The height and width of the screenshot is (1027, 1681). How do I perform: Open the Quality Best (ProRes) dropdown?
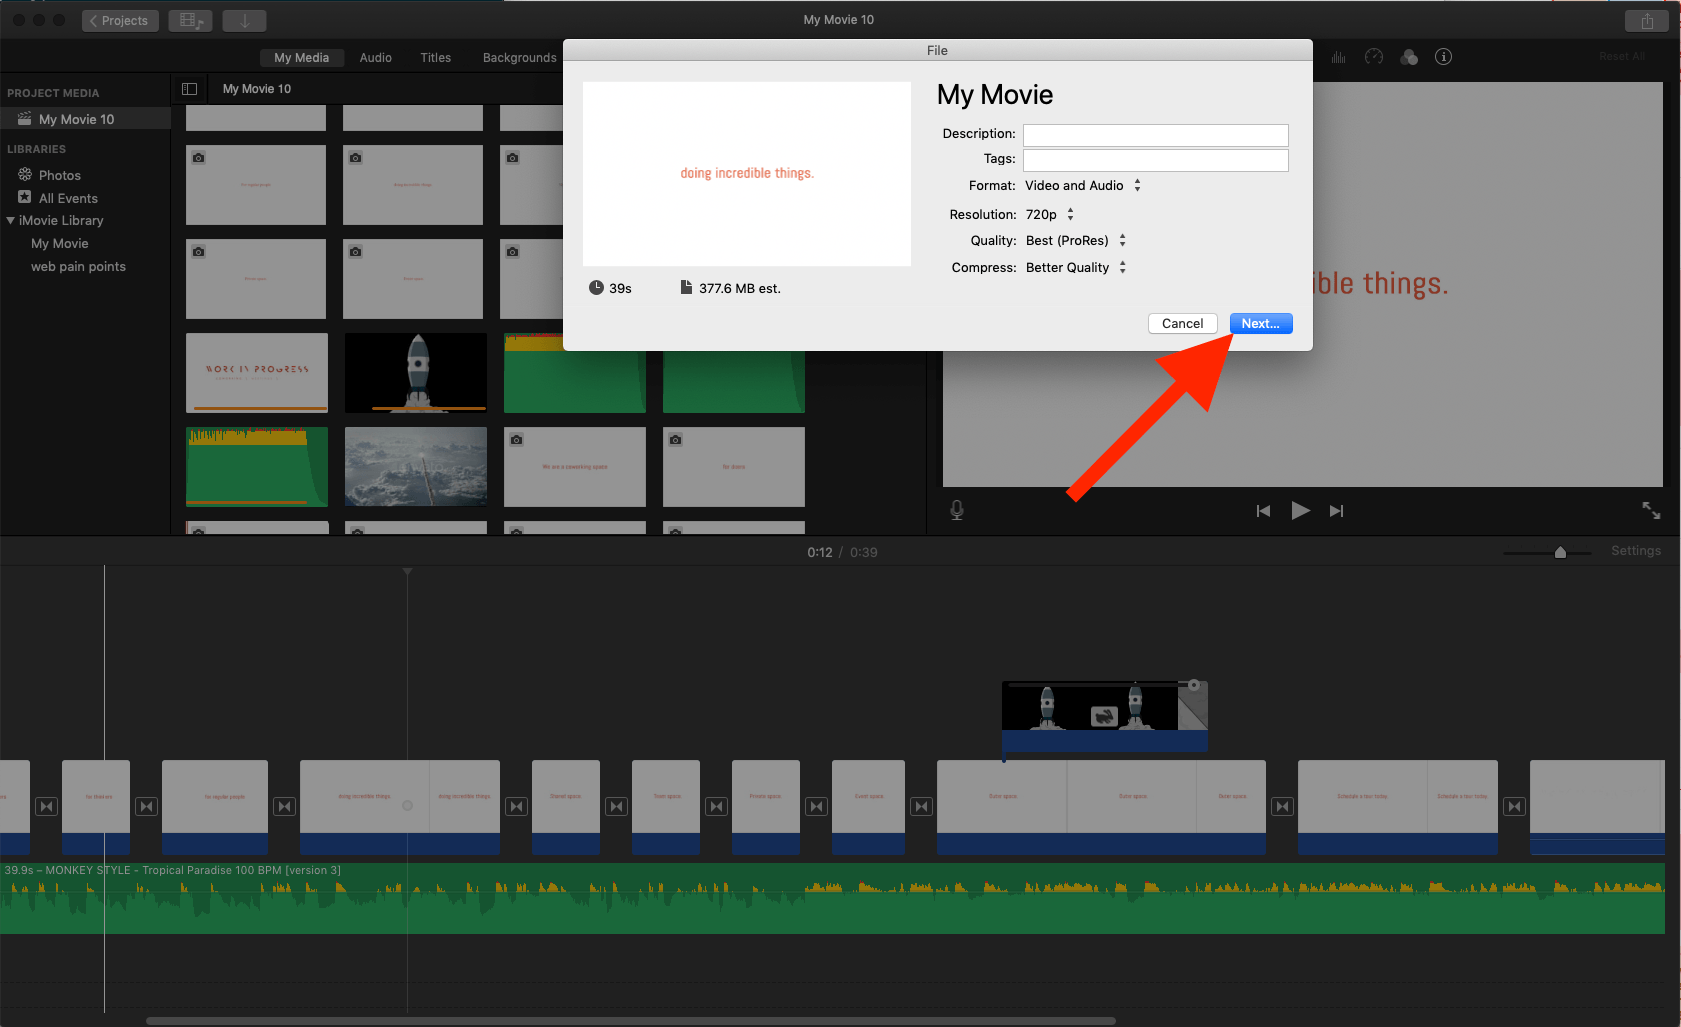(1075, 241)
